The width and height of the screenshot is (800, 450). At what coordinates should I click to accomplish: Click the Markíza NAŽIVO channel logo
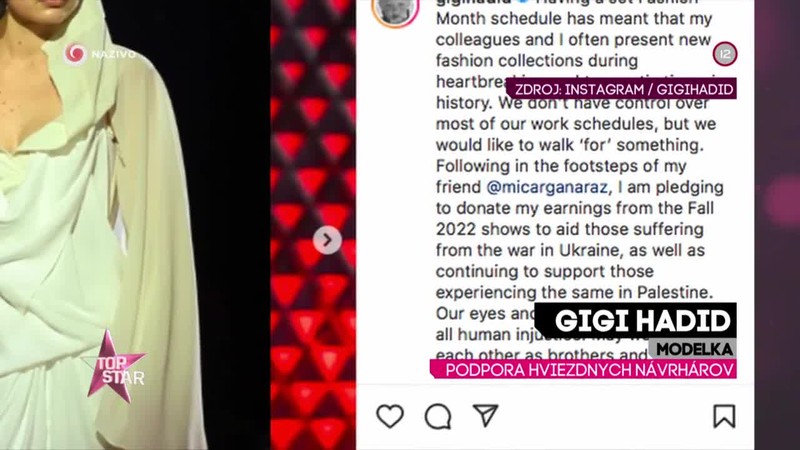tap(100, 54)
